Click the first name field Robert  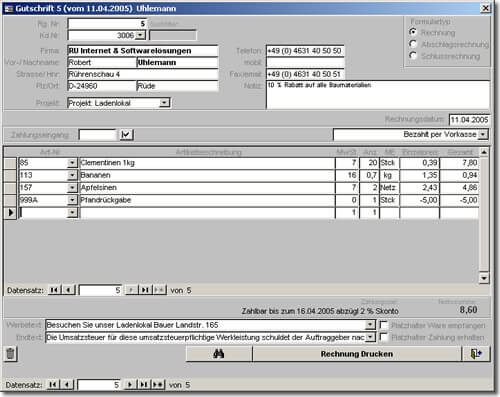pos(102,62)
